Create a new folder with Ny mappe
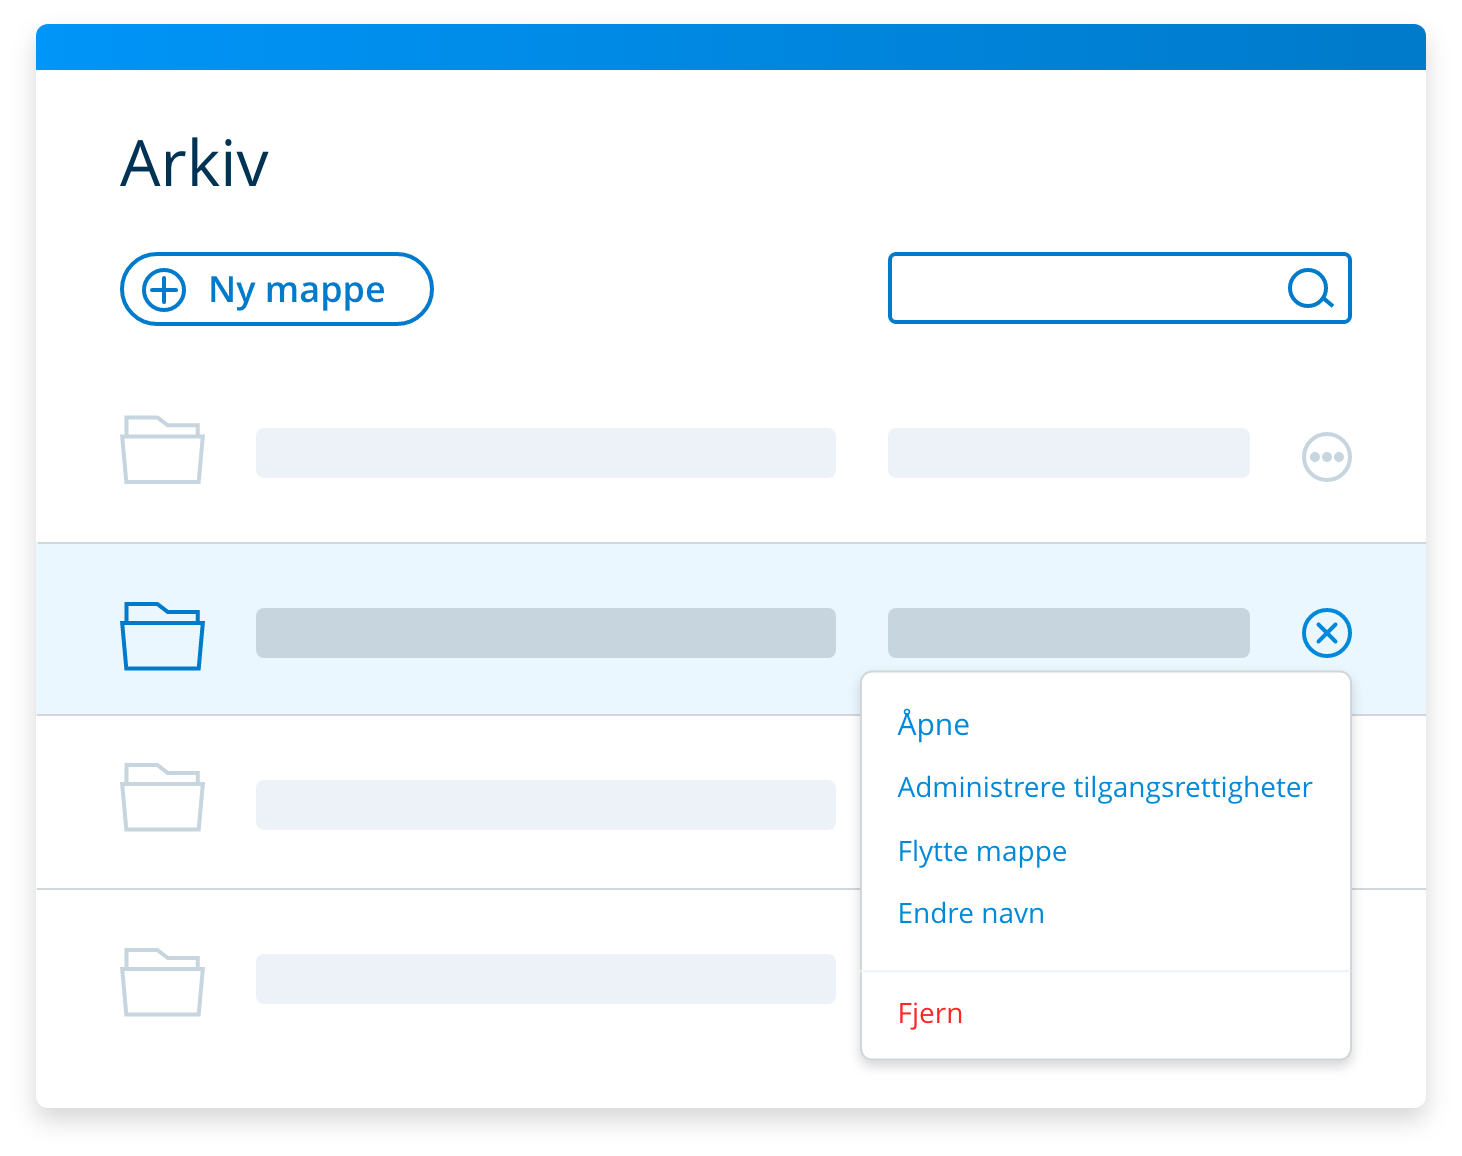 click(x=277, y=290)
